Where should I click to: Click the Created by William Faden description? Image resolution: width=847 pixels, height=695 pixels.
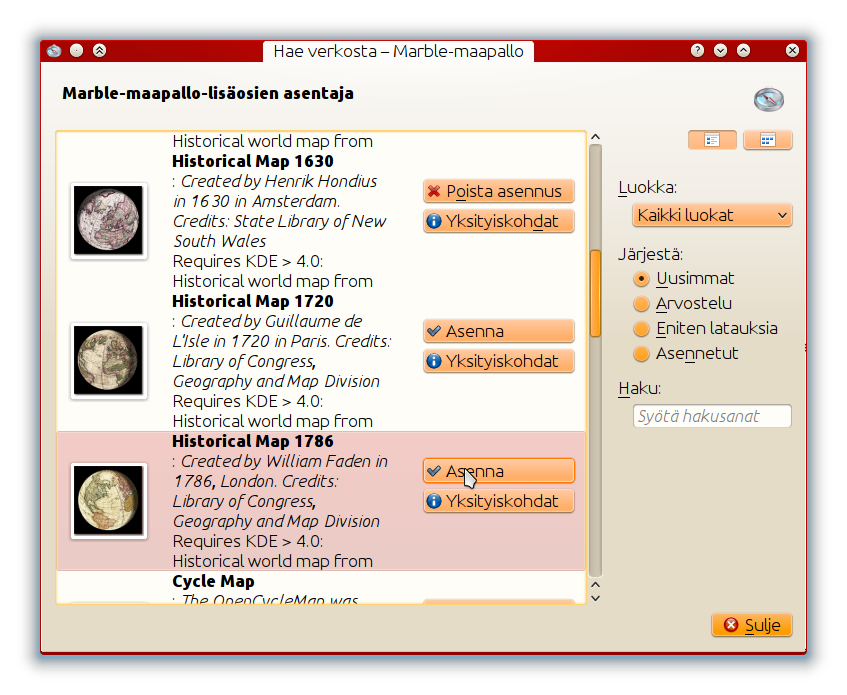pyautogui.click(x=280, y=491)
